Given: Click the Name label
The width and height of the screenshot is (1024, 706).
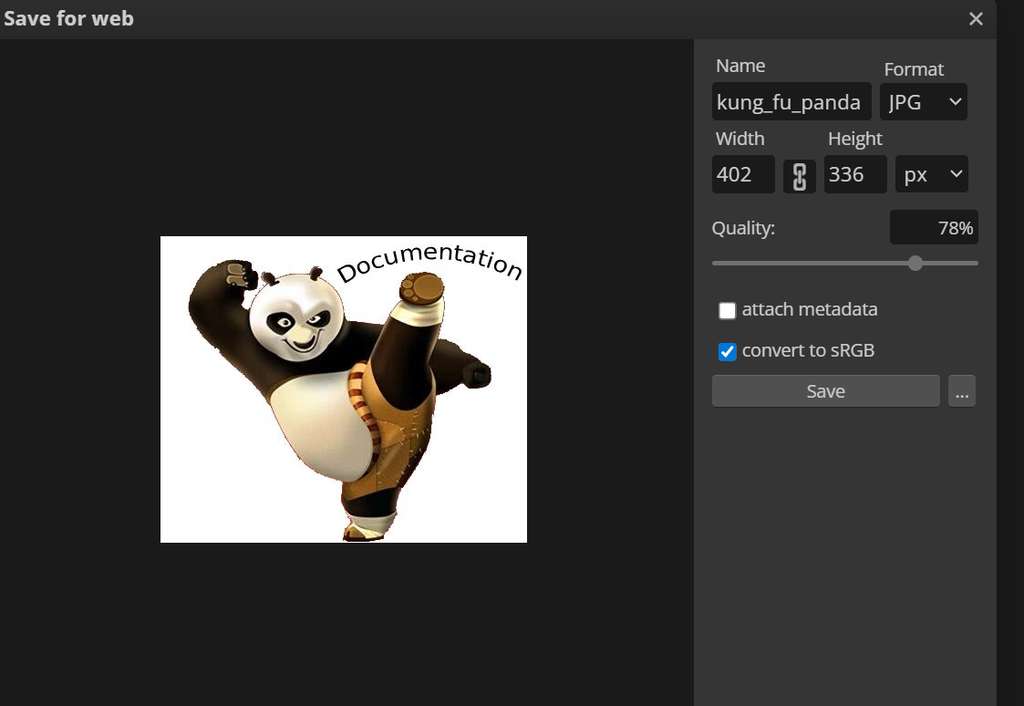Looking at the screenshot, I should [741, 66].
